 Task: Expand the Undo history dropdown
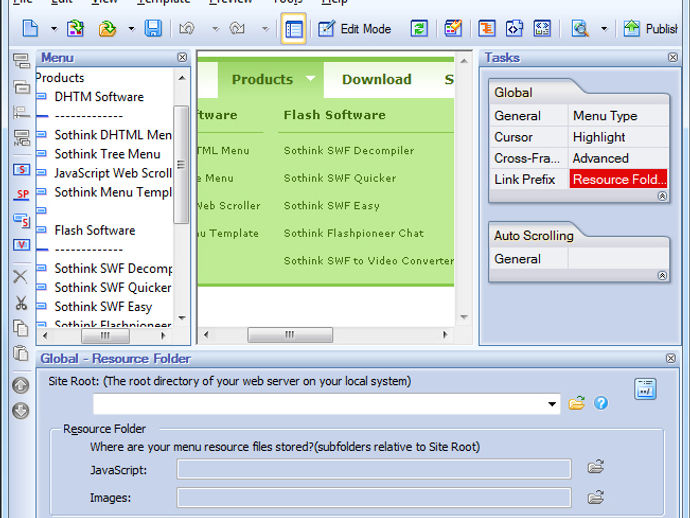pyautogui.click(x=215, y=29)
